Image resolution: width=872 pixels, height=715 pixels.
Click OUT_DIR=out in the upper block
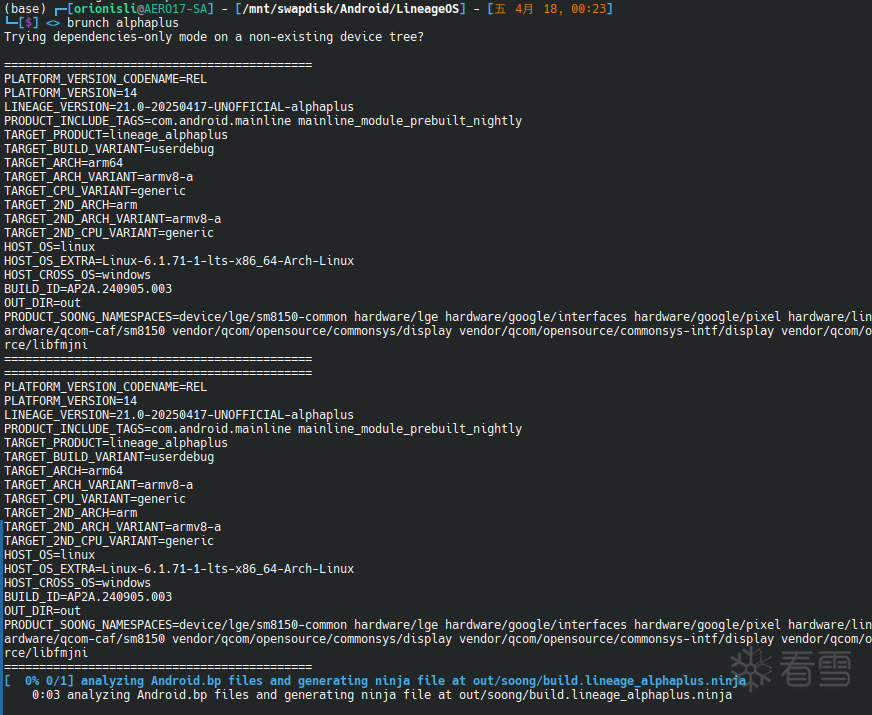point(42,302)
